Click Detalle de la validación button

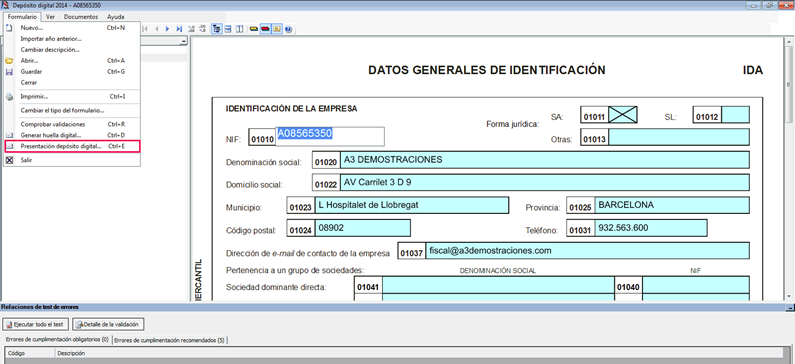109,324
